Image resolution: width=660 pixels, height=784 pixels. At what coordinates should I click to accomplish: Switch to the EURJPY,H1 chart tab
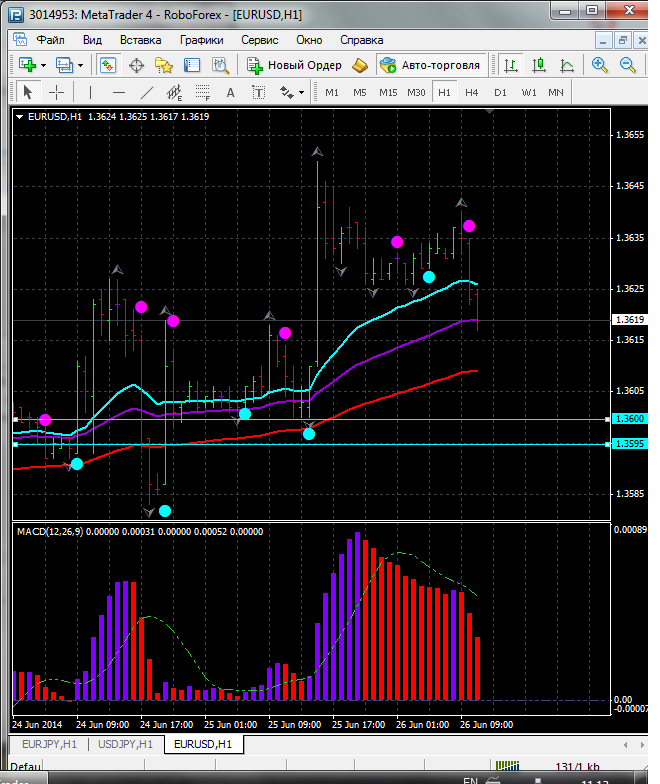(x=50, y=744)
